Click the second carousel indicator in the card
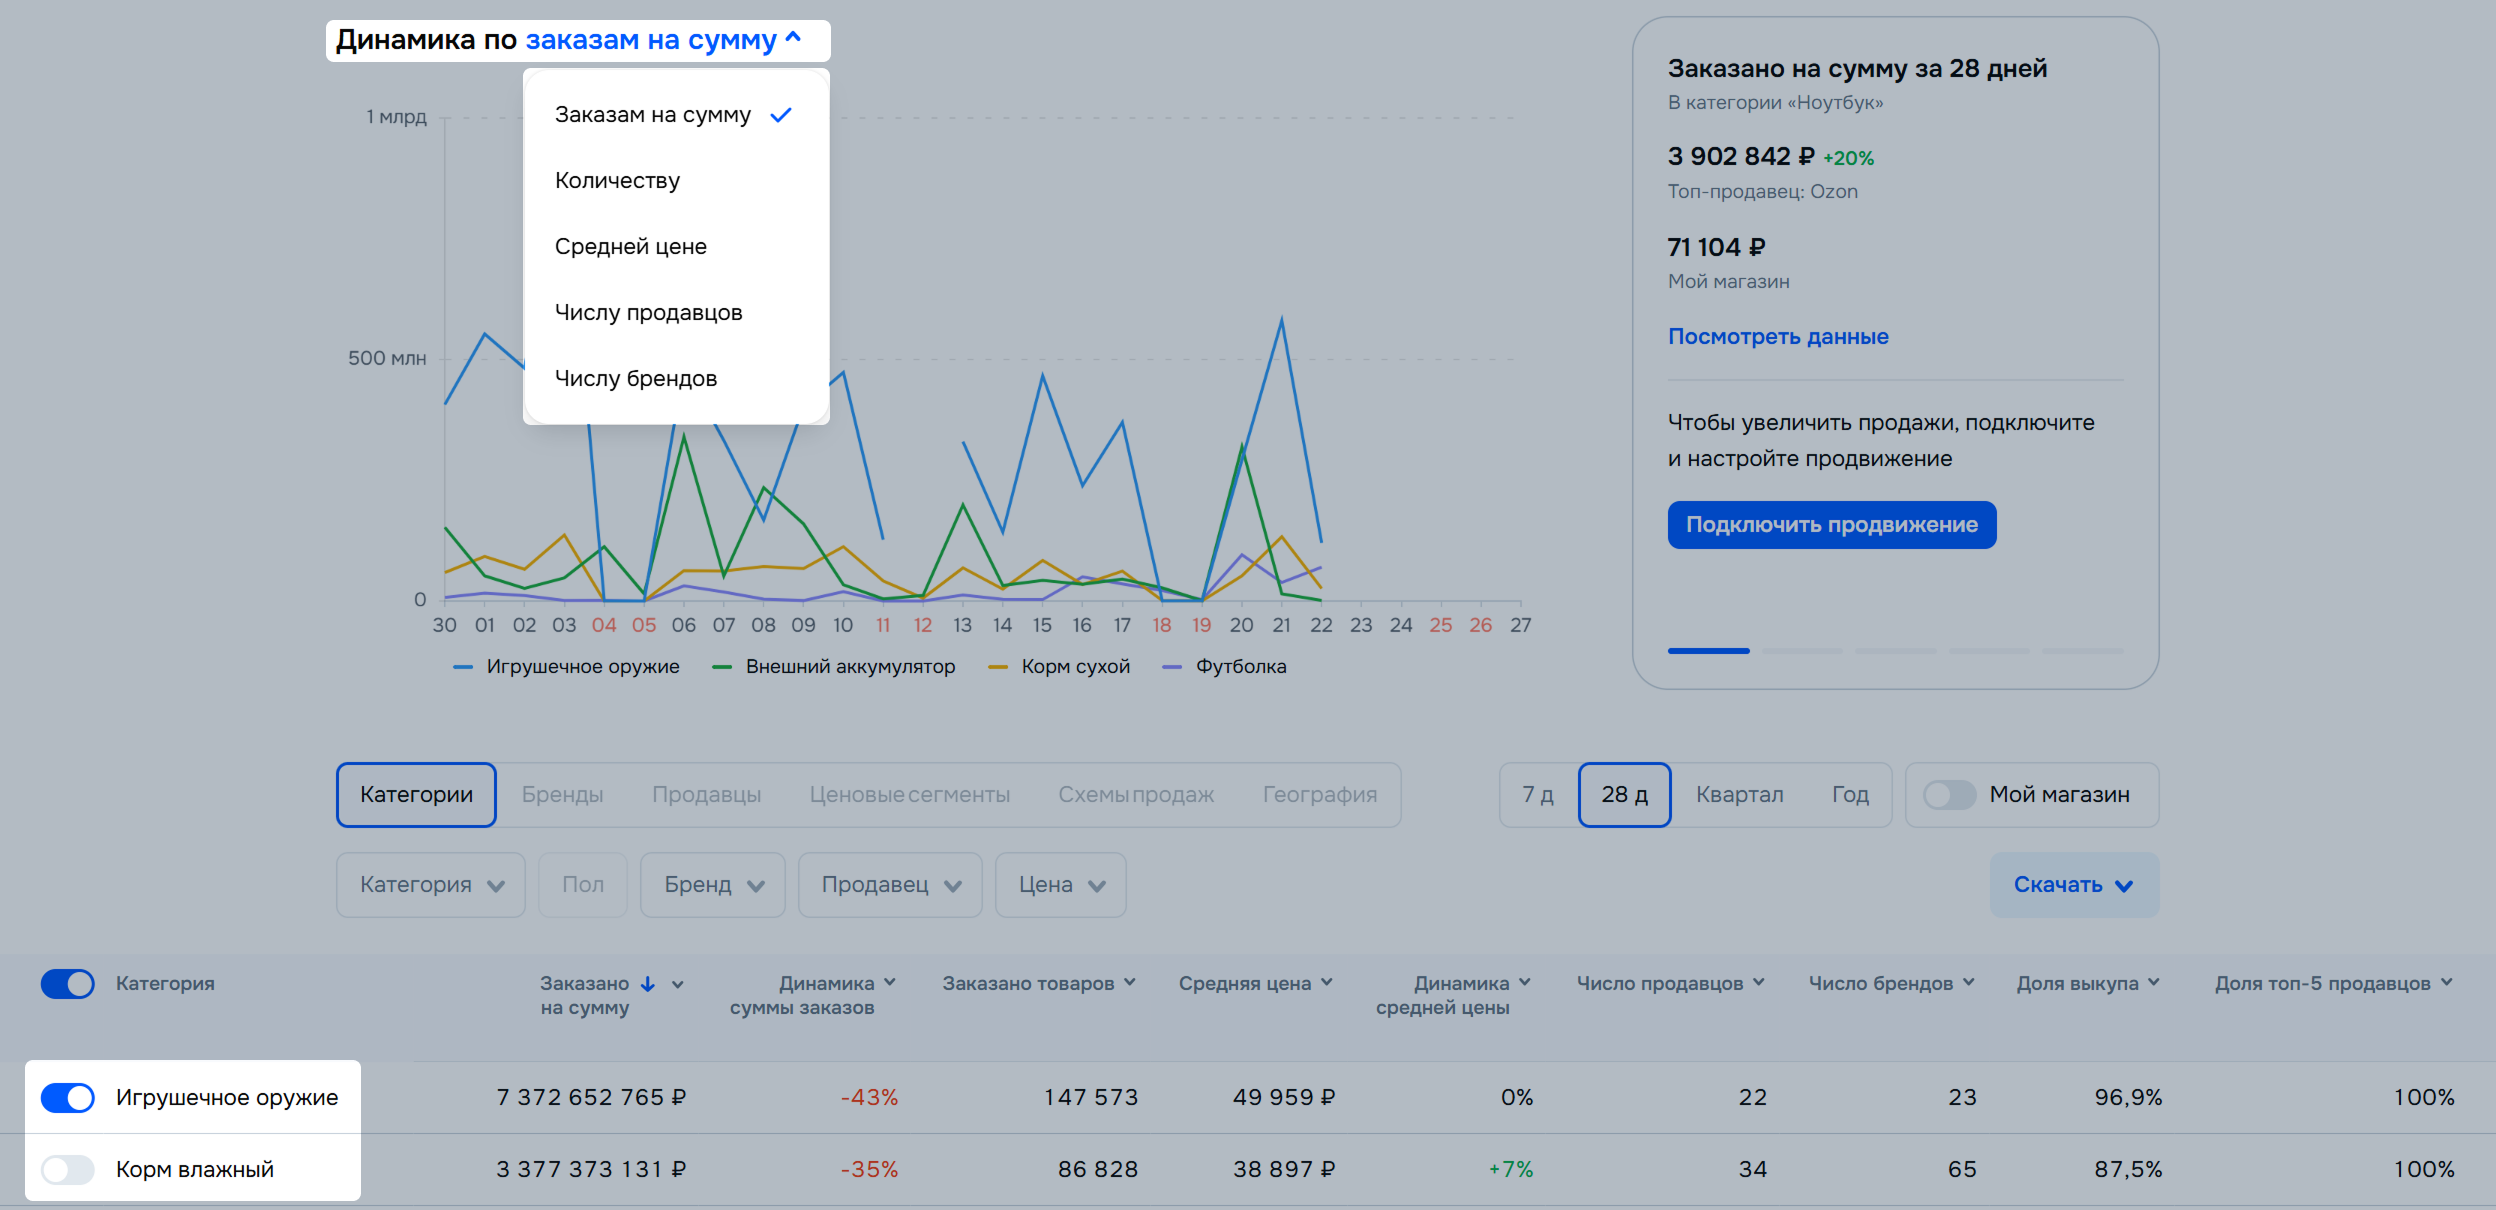2496x1210 pixels. (1802, 651)
